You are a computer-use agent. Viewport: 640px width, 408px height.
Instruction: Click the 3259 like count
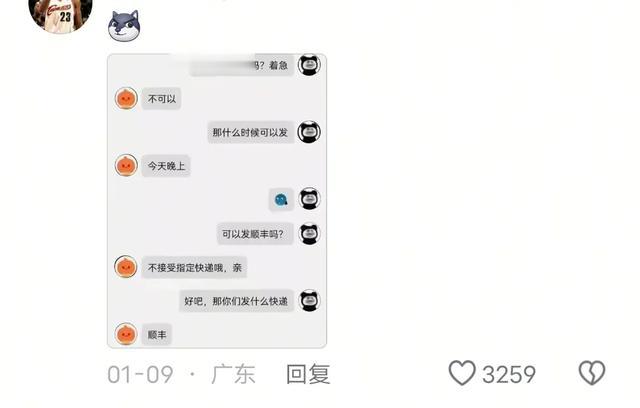click(509, 374)
